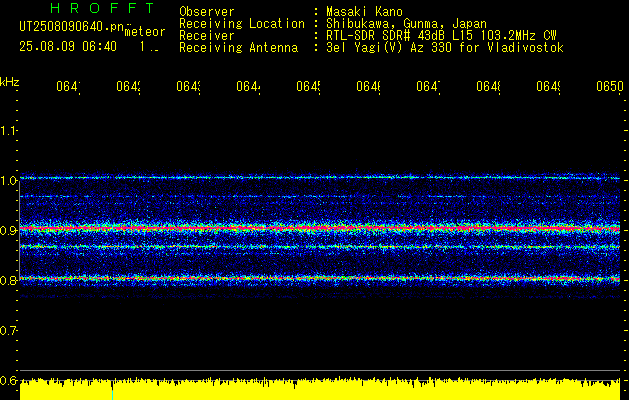Select the file name UT2508090640.pn

click(x=72, y=27)
